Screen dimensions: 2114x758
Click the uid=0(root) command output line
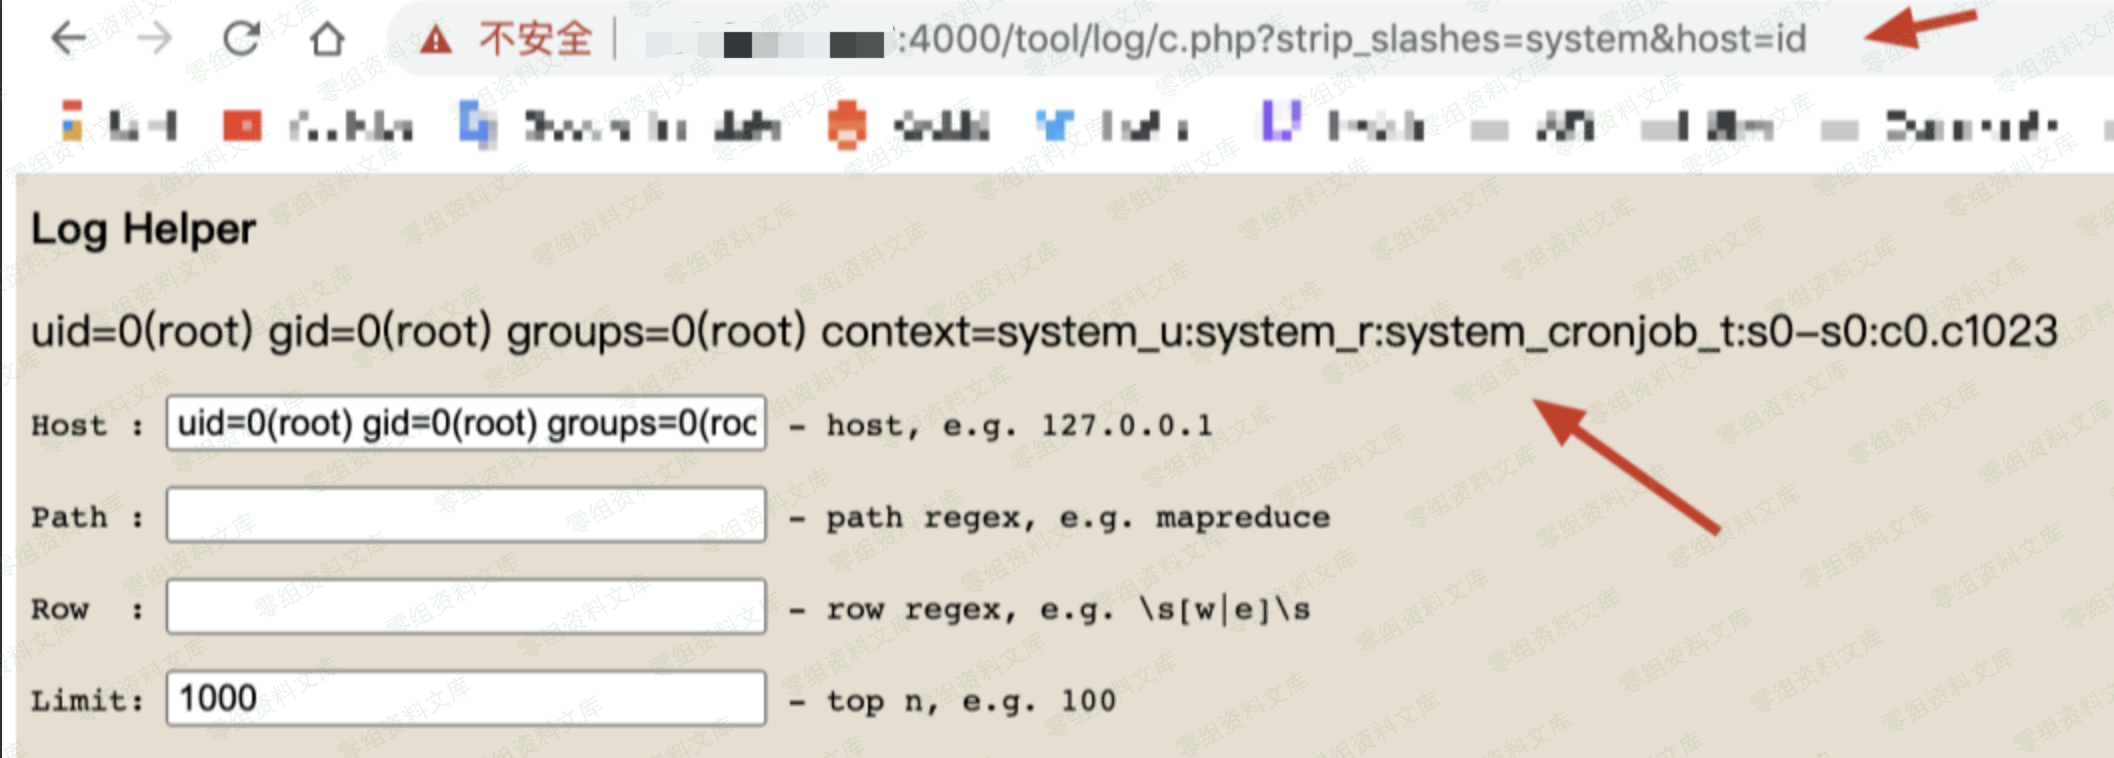click(1044, 332)
